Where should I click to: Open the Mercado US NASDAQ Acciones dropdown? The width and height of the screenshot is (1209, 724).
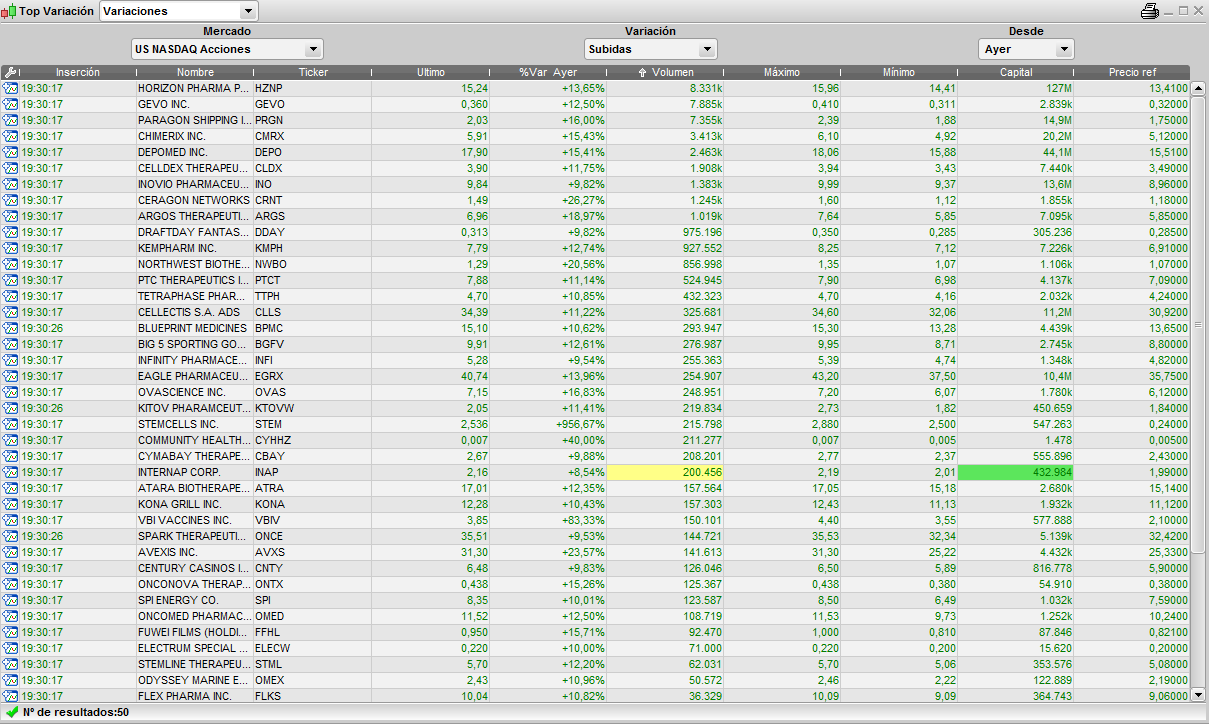(227, 49)
